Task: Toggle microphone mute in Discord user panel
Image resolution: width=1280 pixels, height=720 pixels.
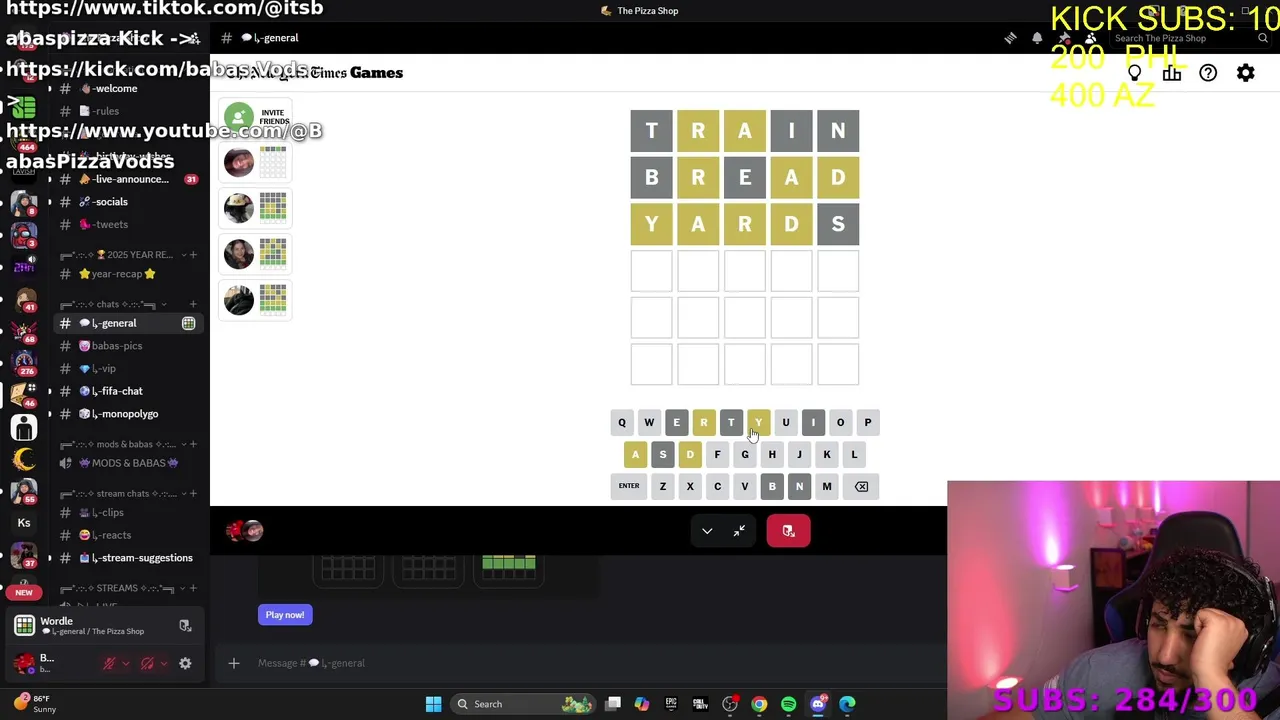Action: click(x=109, y=663)
